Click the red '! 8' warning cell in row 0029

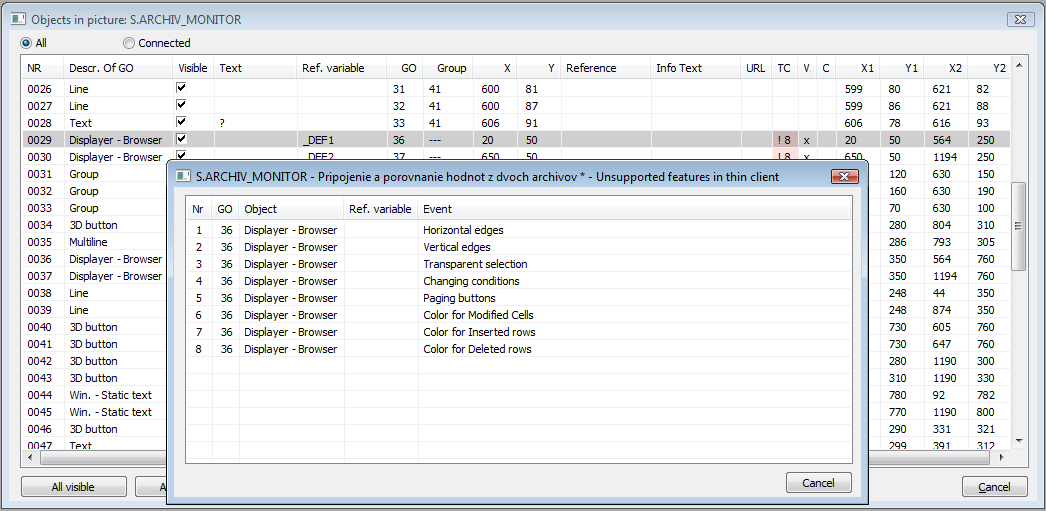pos(783,140)
